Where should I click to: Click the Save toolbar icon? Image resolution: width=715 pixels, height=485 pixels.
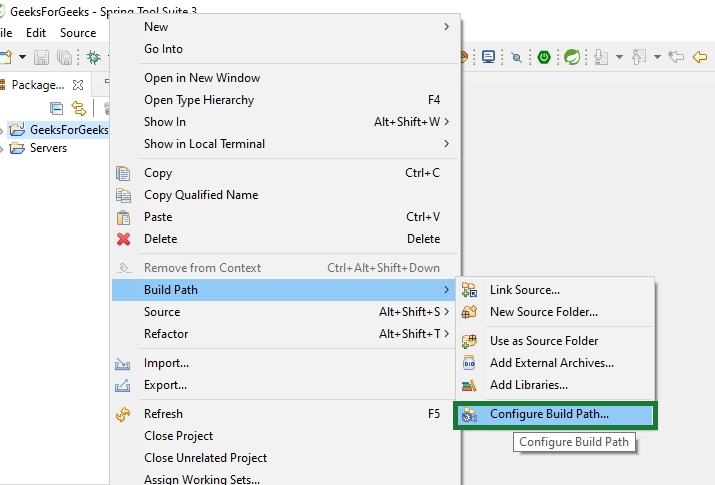click(41, 57)
